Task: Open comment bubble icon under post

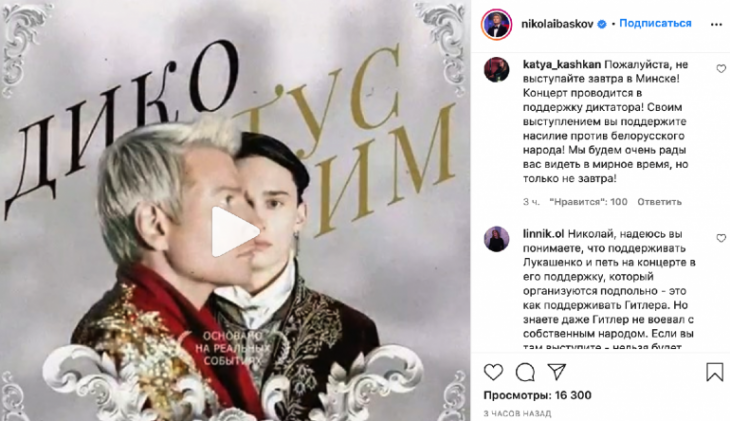Action: coord(525,372)
